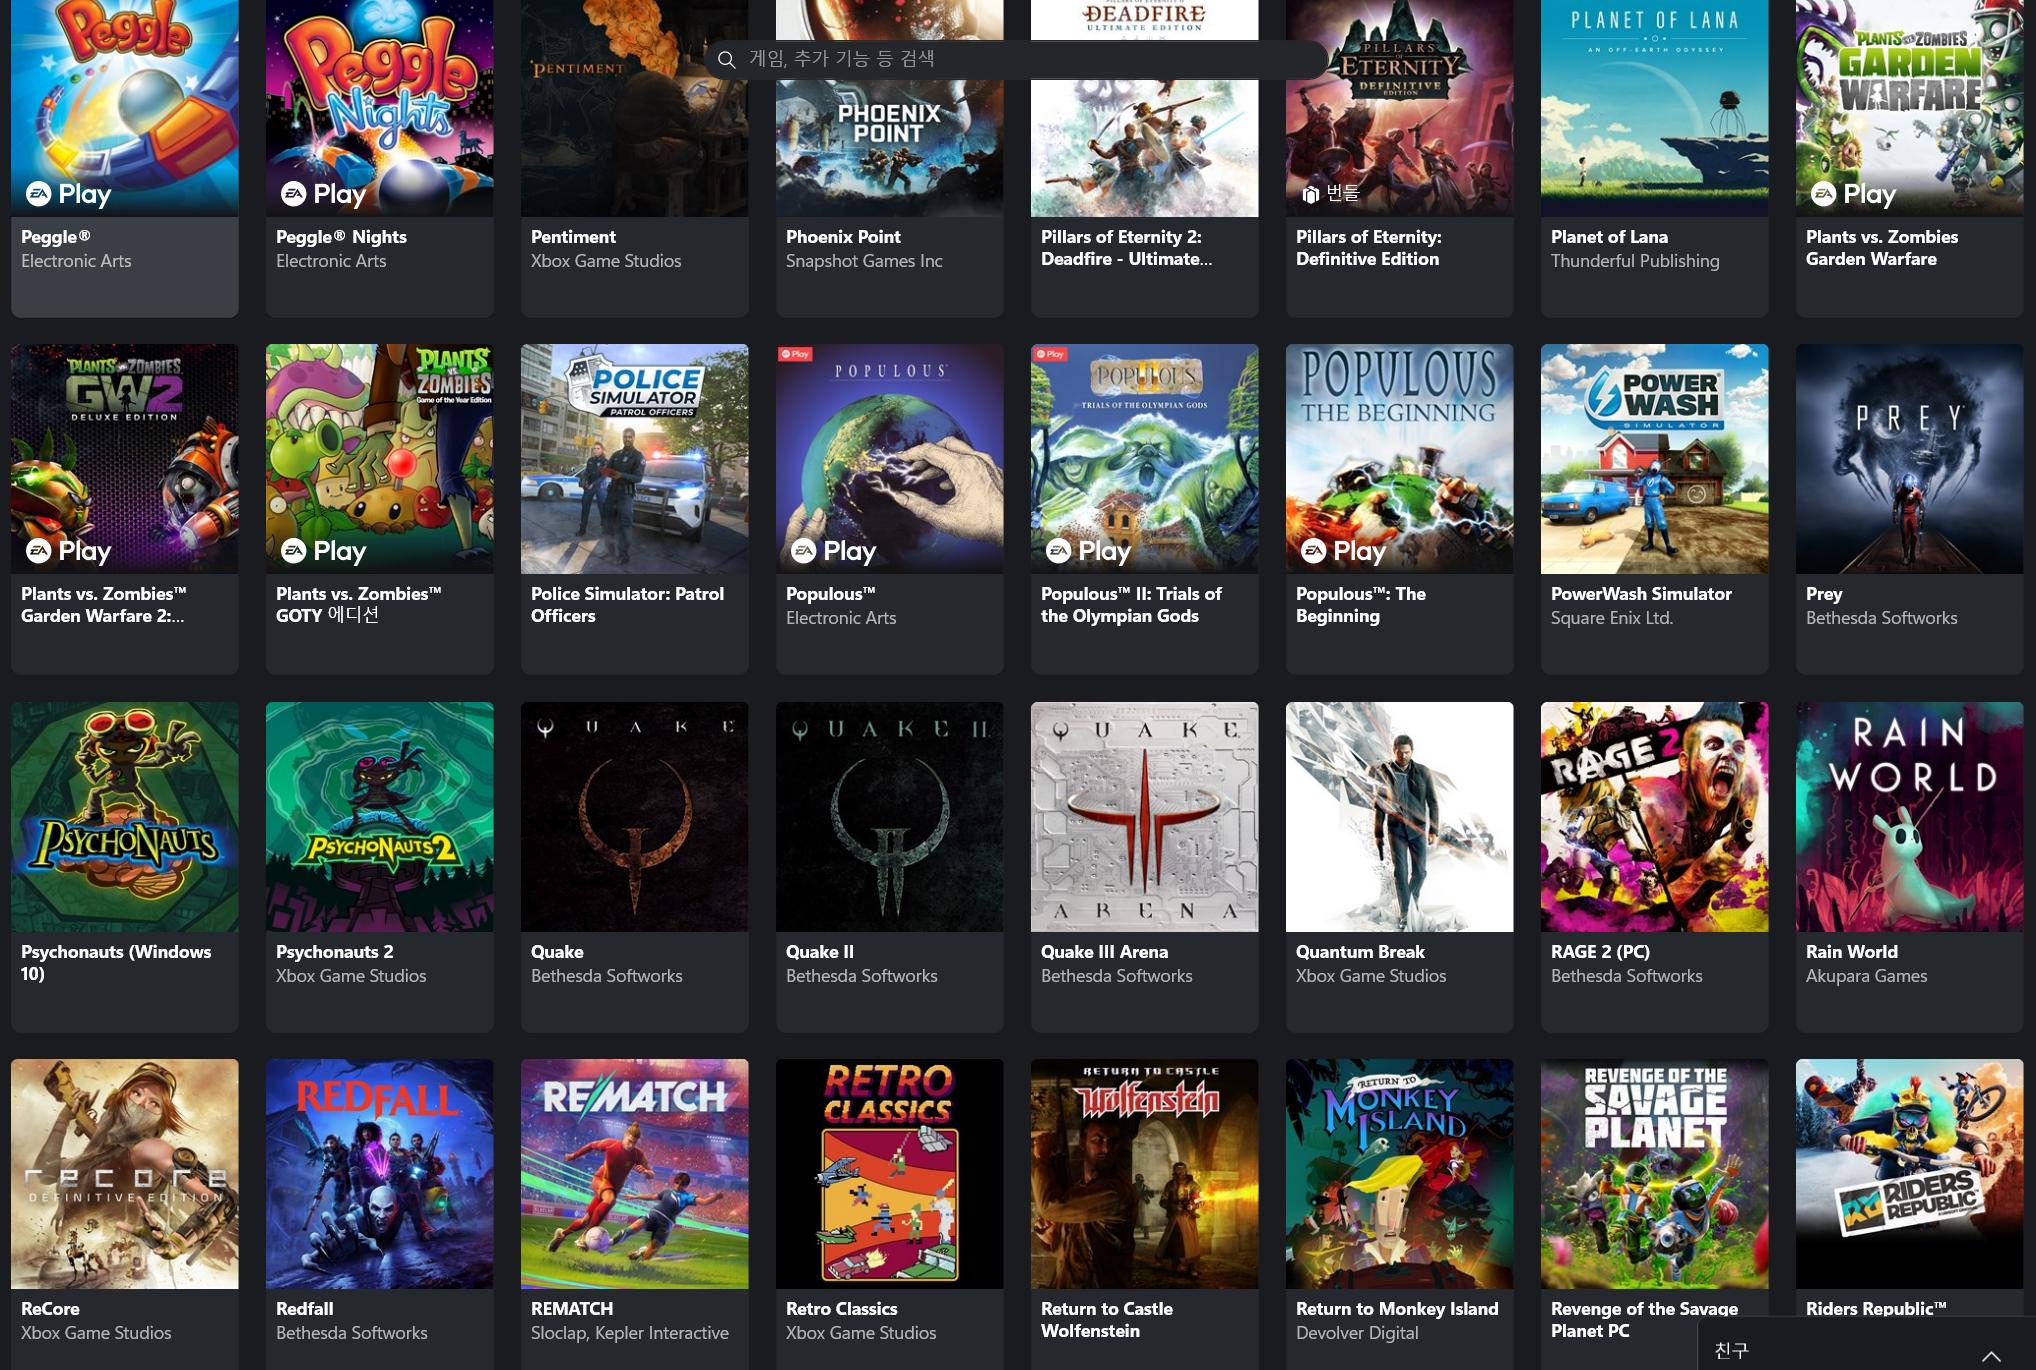Click the search magnifier icon
The height and width of the screenshot is (1370, 2036).
coord(727,60)
